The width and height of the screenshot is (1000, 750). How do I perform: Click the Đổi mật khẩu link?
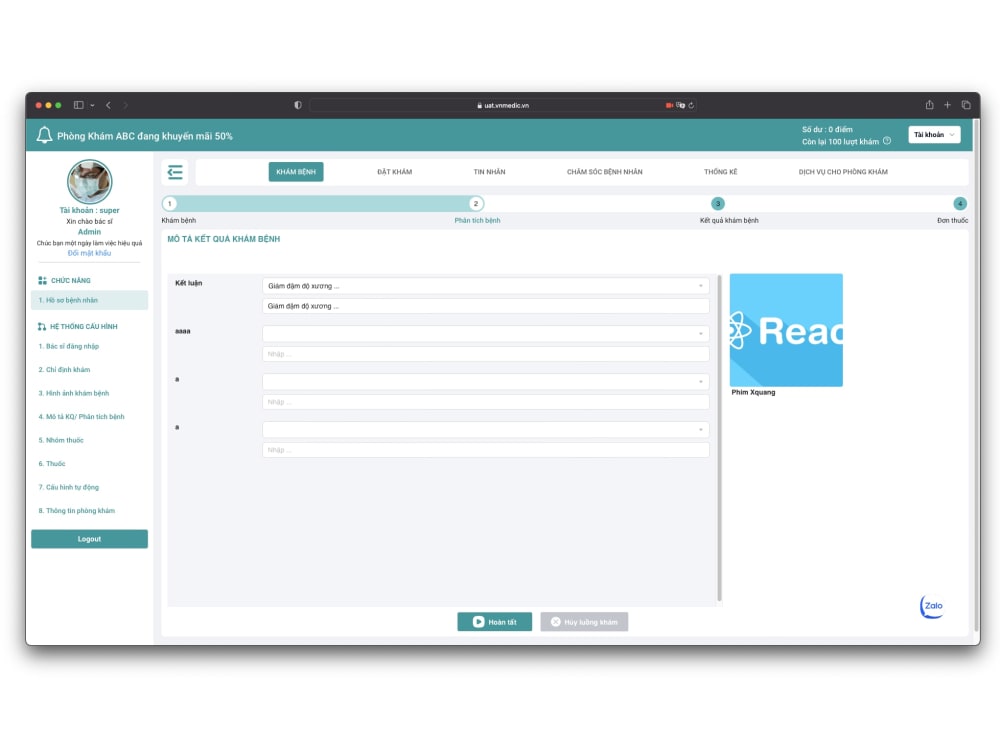pos(89,253)
